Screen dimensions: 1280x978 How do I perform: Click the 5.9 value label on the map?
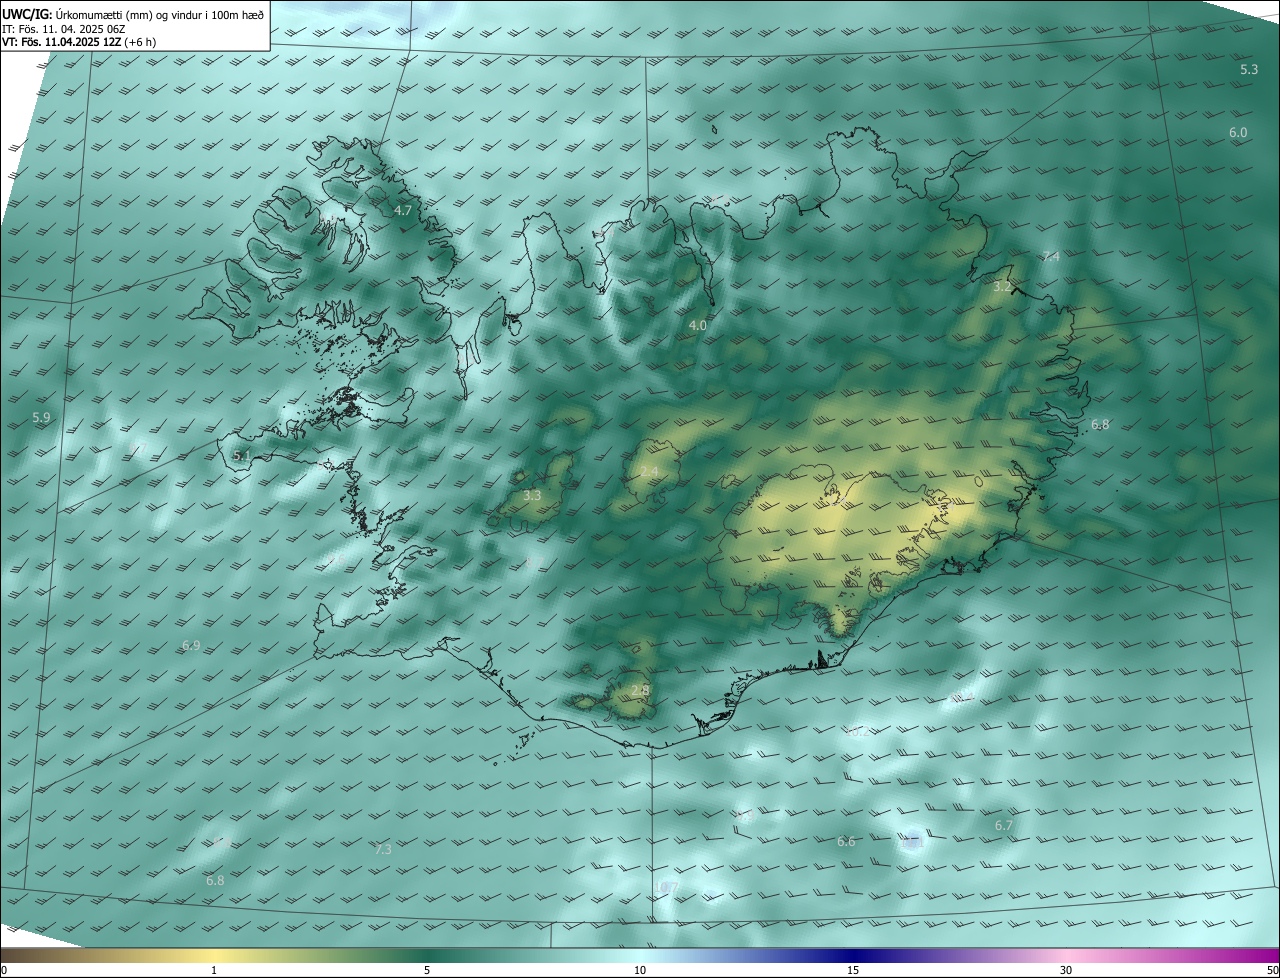click(x=41, y=417)
